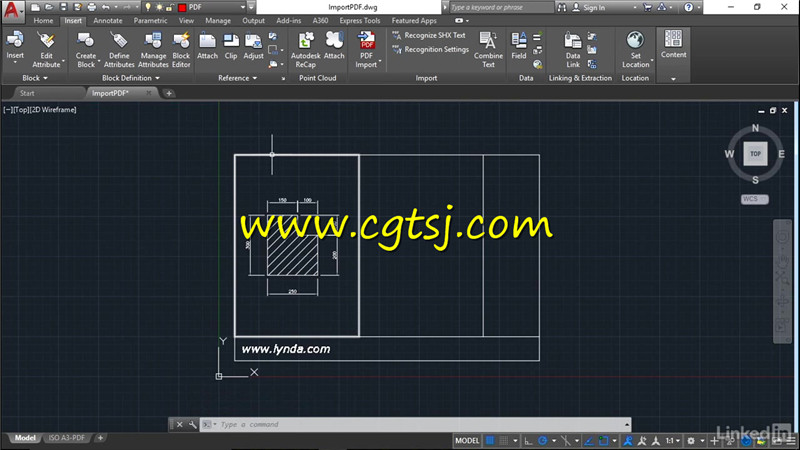The width and height of the screenshot is (800, 450).
Task: Click the PDF Import tool
Action: [366, 49]
